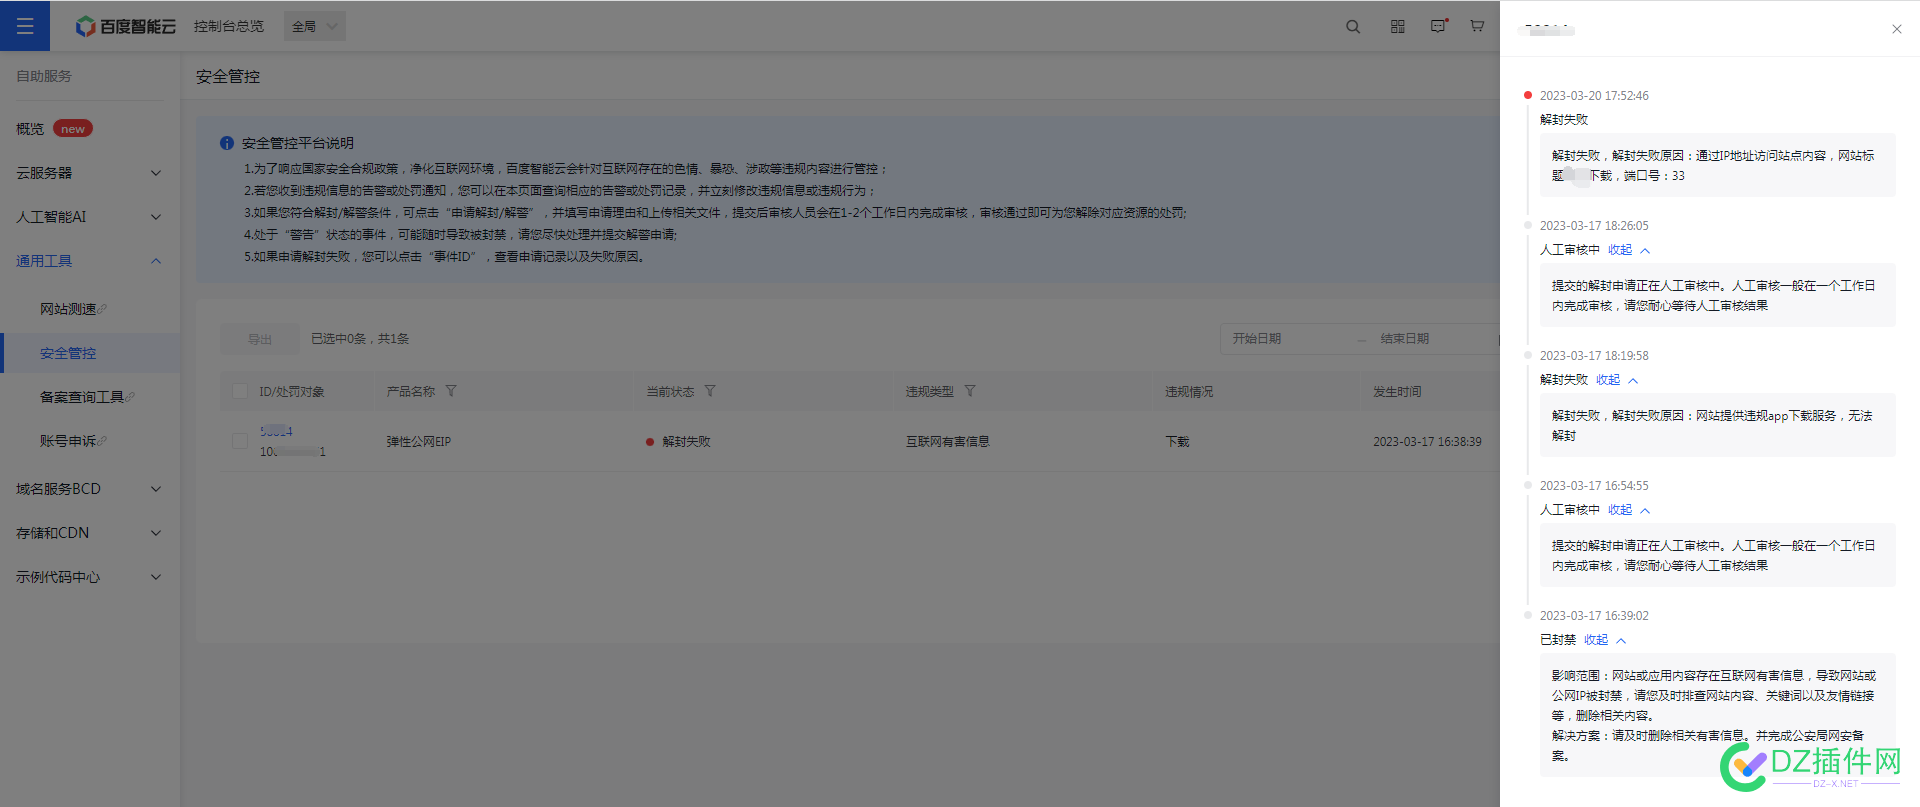Screen dimensions: 1920x807
Task: Open the 全局 region dropdown
Action: [x=315, y=26]
